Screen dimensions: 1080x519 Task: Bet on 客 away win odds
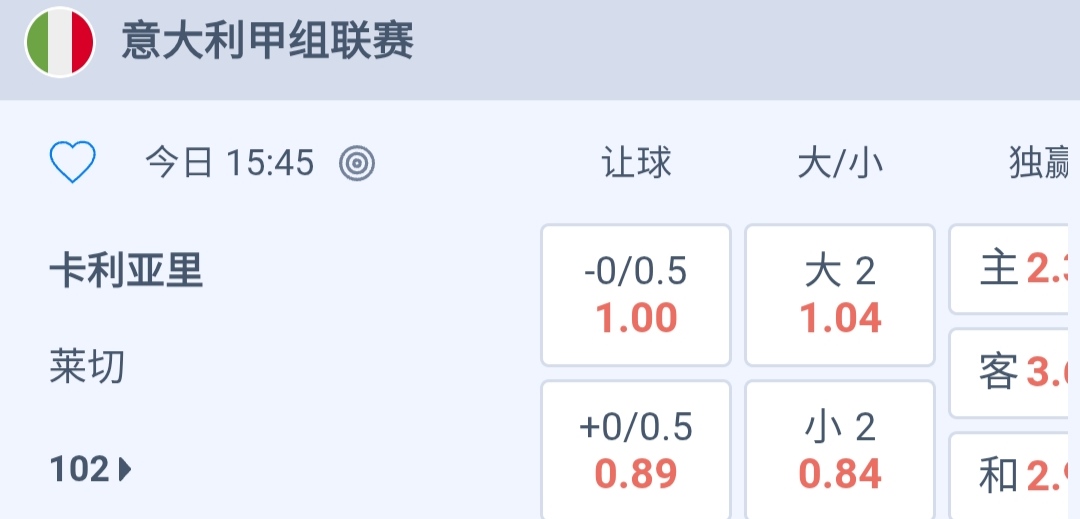tap(1015, 373)
